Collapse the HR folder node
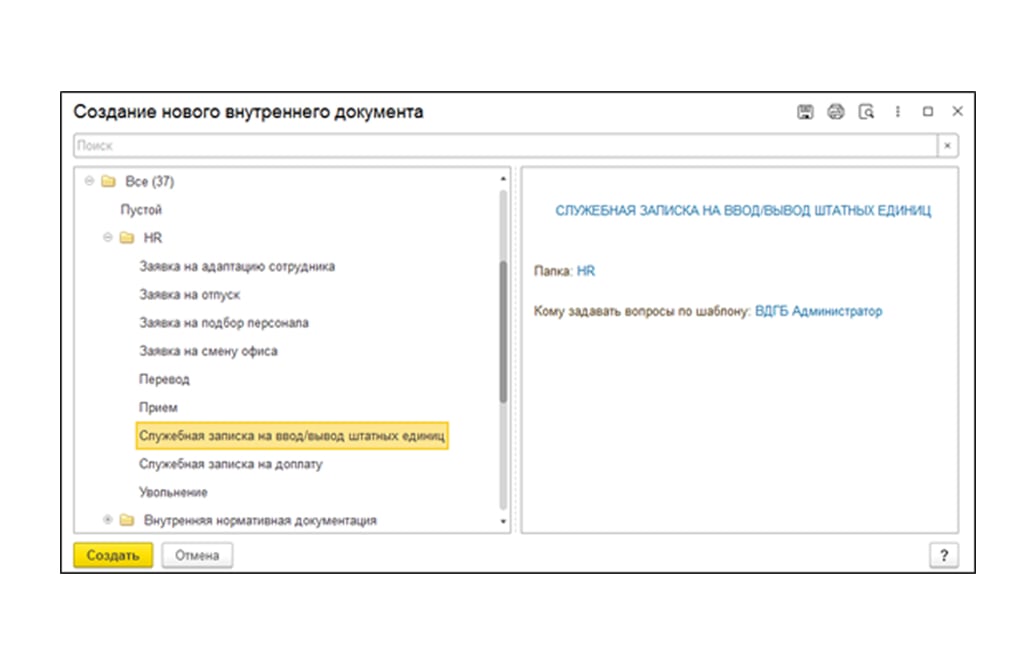Screen dimensions: 1036x665 tap(108, 239)
